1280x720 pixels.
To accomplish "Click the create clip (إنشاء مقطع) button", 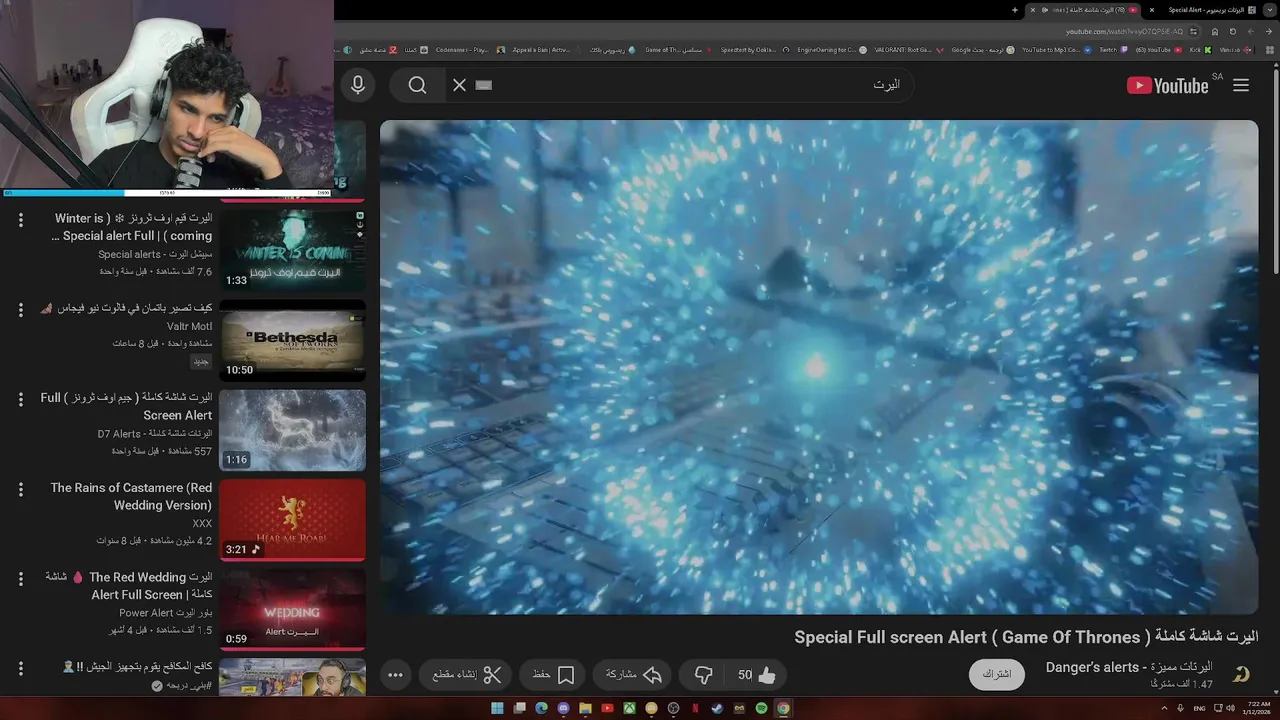I will pos(467,675).
